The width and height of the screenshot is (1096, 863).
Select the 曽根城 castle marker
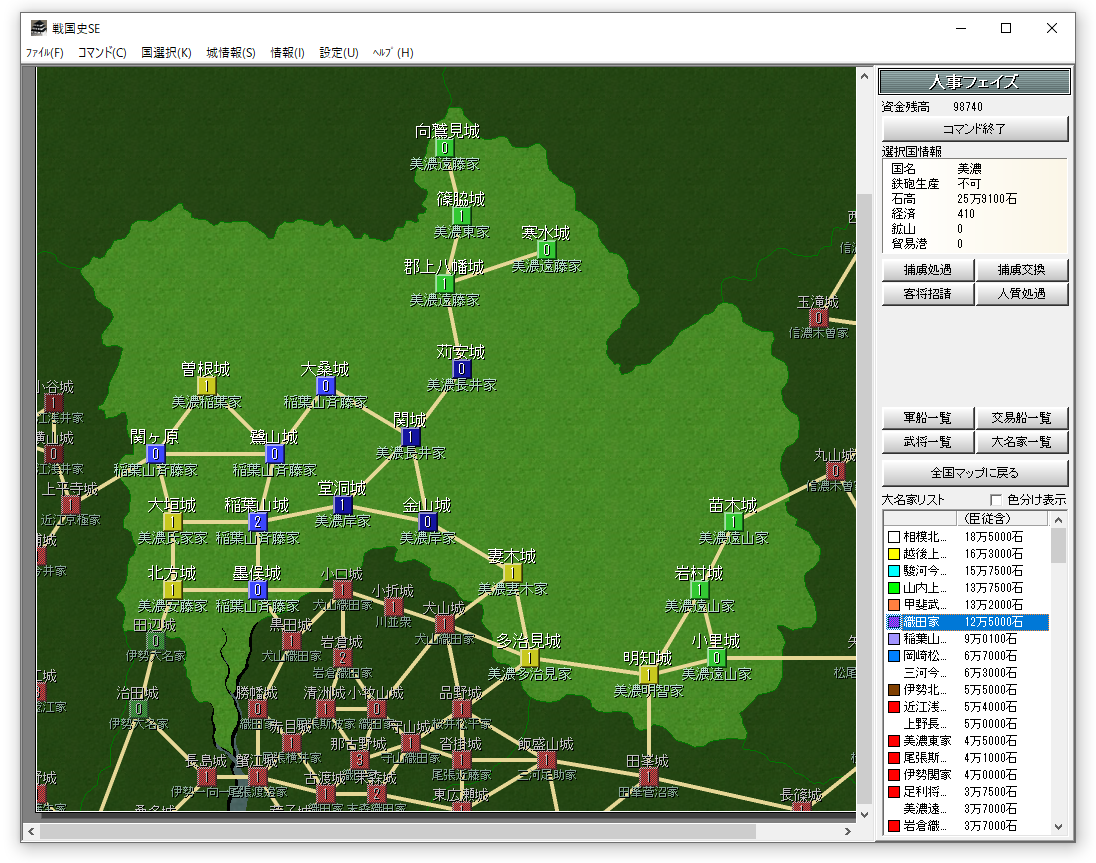206,385
